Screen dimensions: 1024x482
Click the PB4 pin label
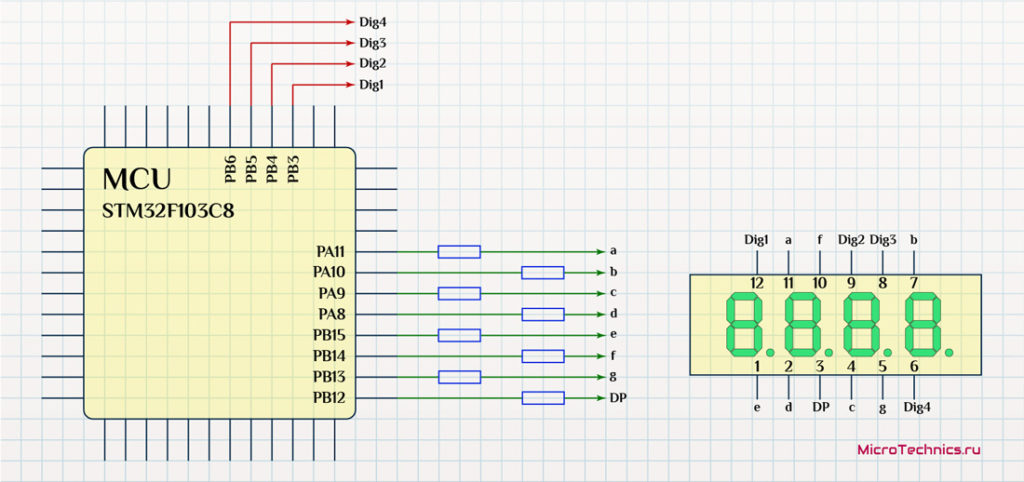pos(272,170)
